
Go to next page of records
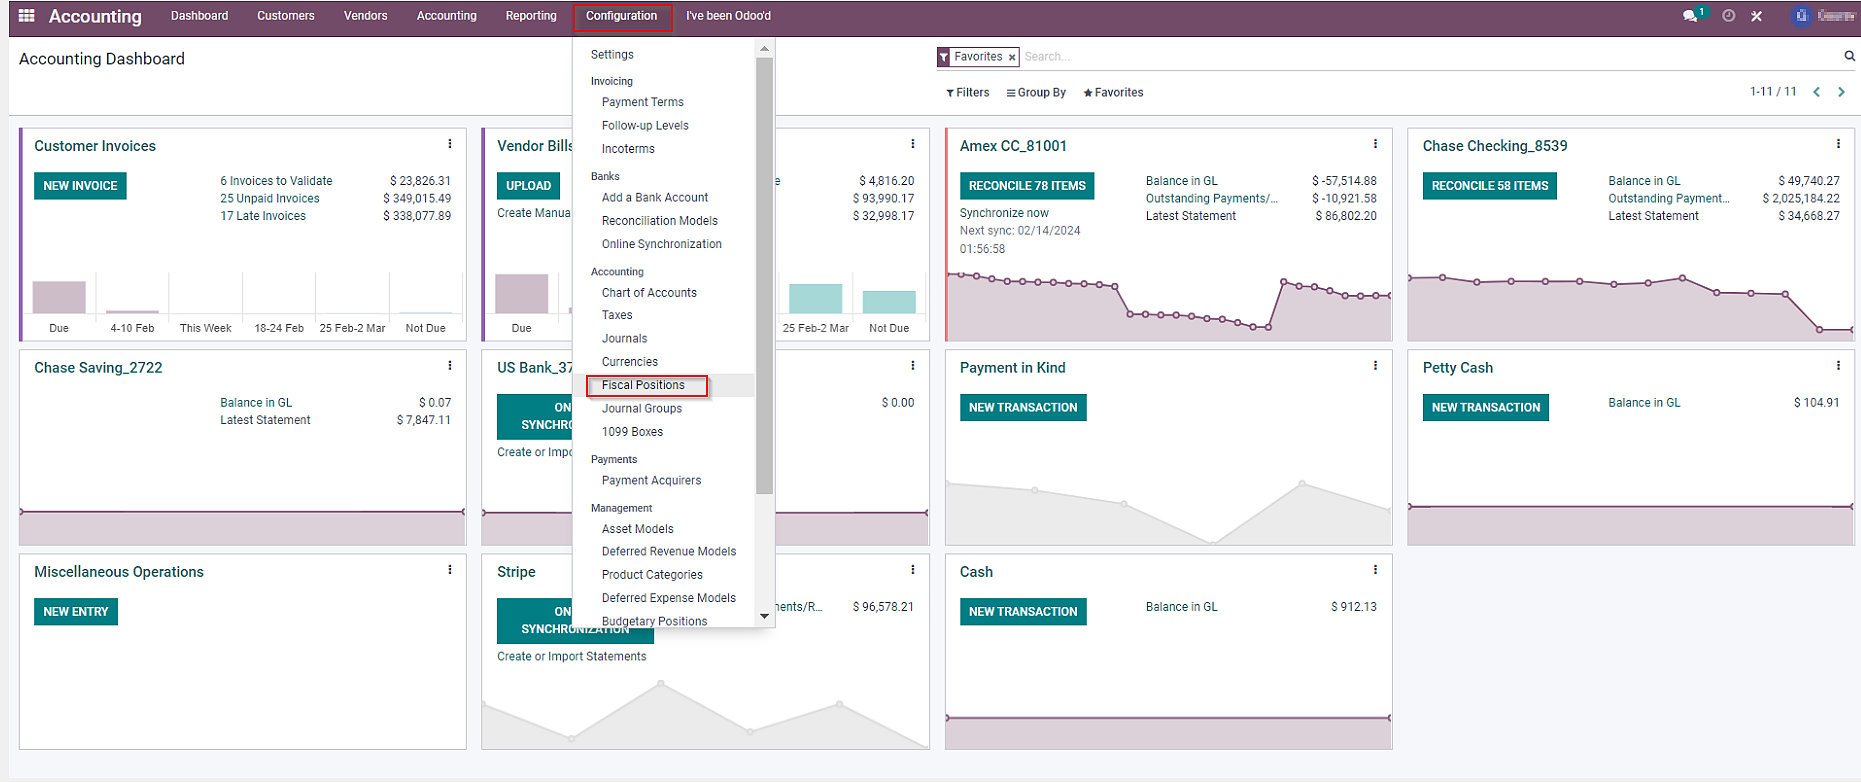(x=1841, y=92)
